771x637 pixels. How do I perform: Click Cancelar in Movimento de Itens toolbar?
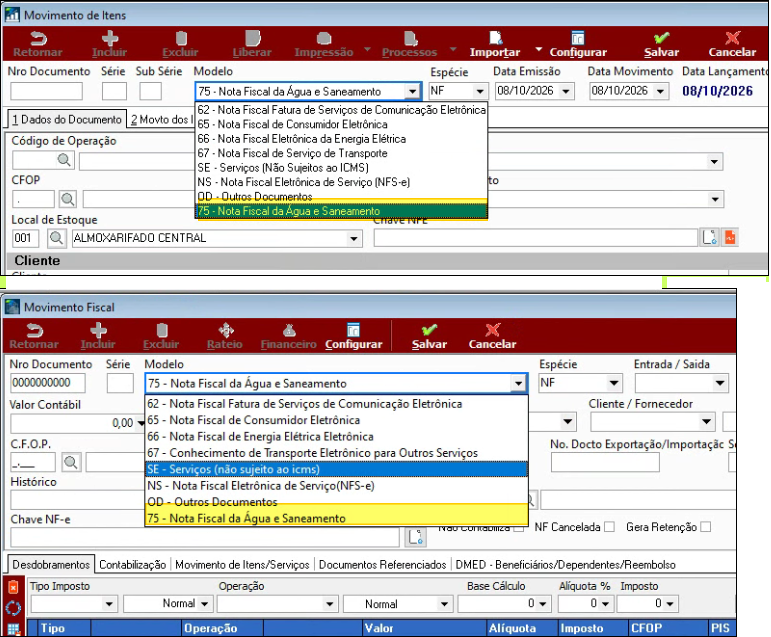point(732,44)
